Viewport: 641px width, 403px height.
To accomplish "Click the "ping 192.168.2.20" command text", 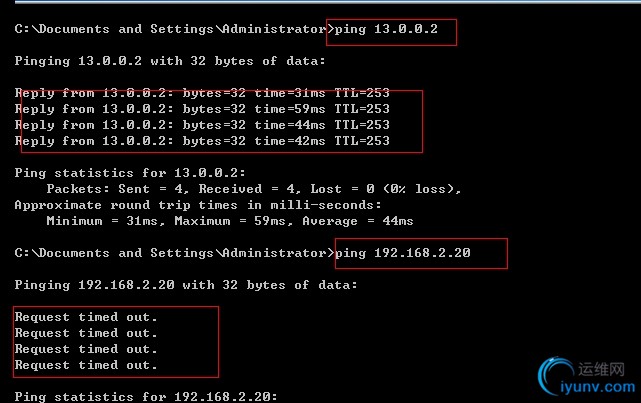I will pyautogui.click(x=417, y=253).
